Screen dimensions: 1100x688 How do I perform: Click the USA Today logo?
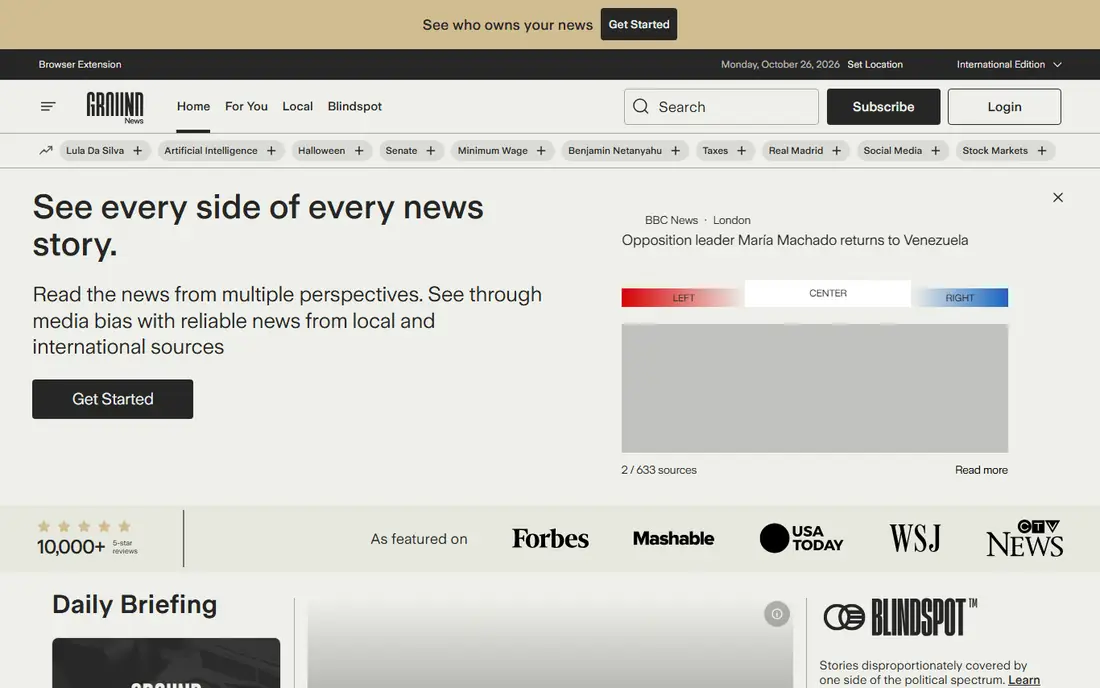(801, 538)
